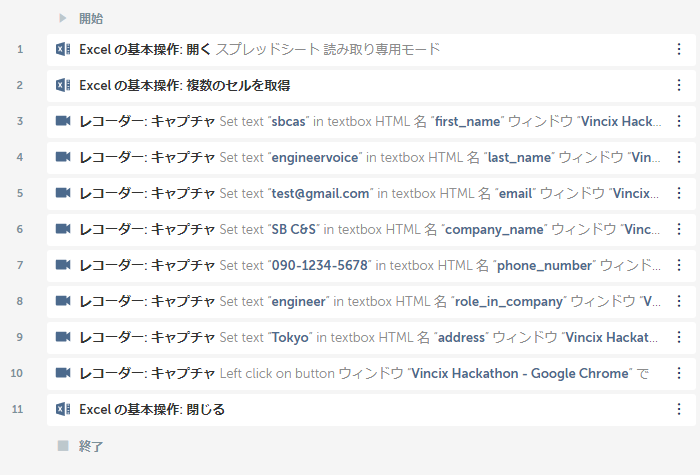Select step text setting "Tokyo" in address
This screenshot has width=700, height=475.
click(369, 338)
